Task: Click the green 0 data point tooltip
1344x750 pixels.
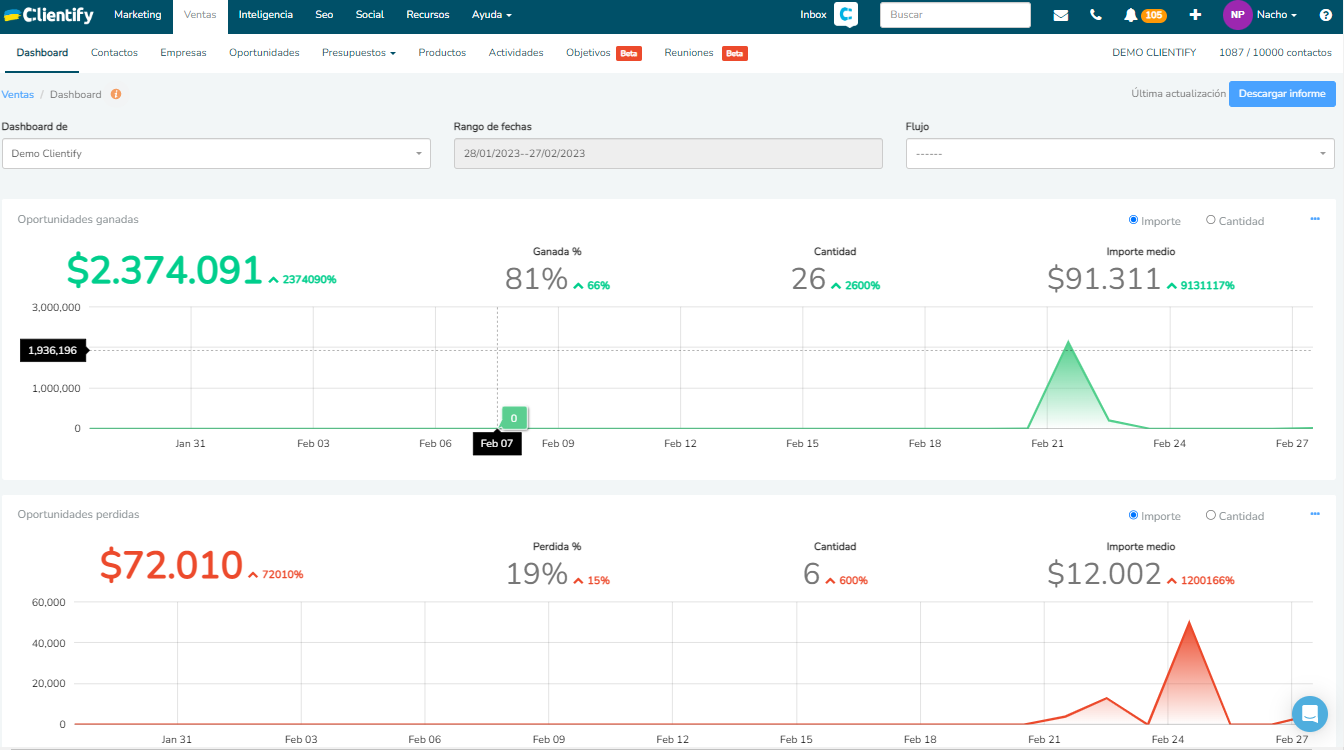Action: point(514,418)
